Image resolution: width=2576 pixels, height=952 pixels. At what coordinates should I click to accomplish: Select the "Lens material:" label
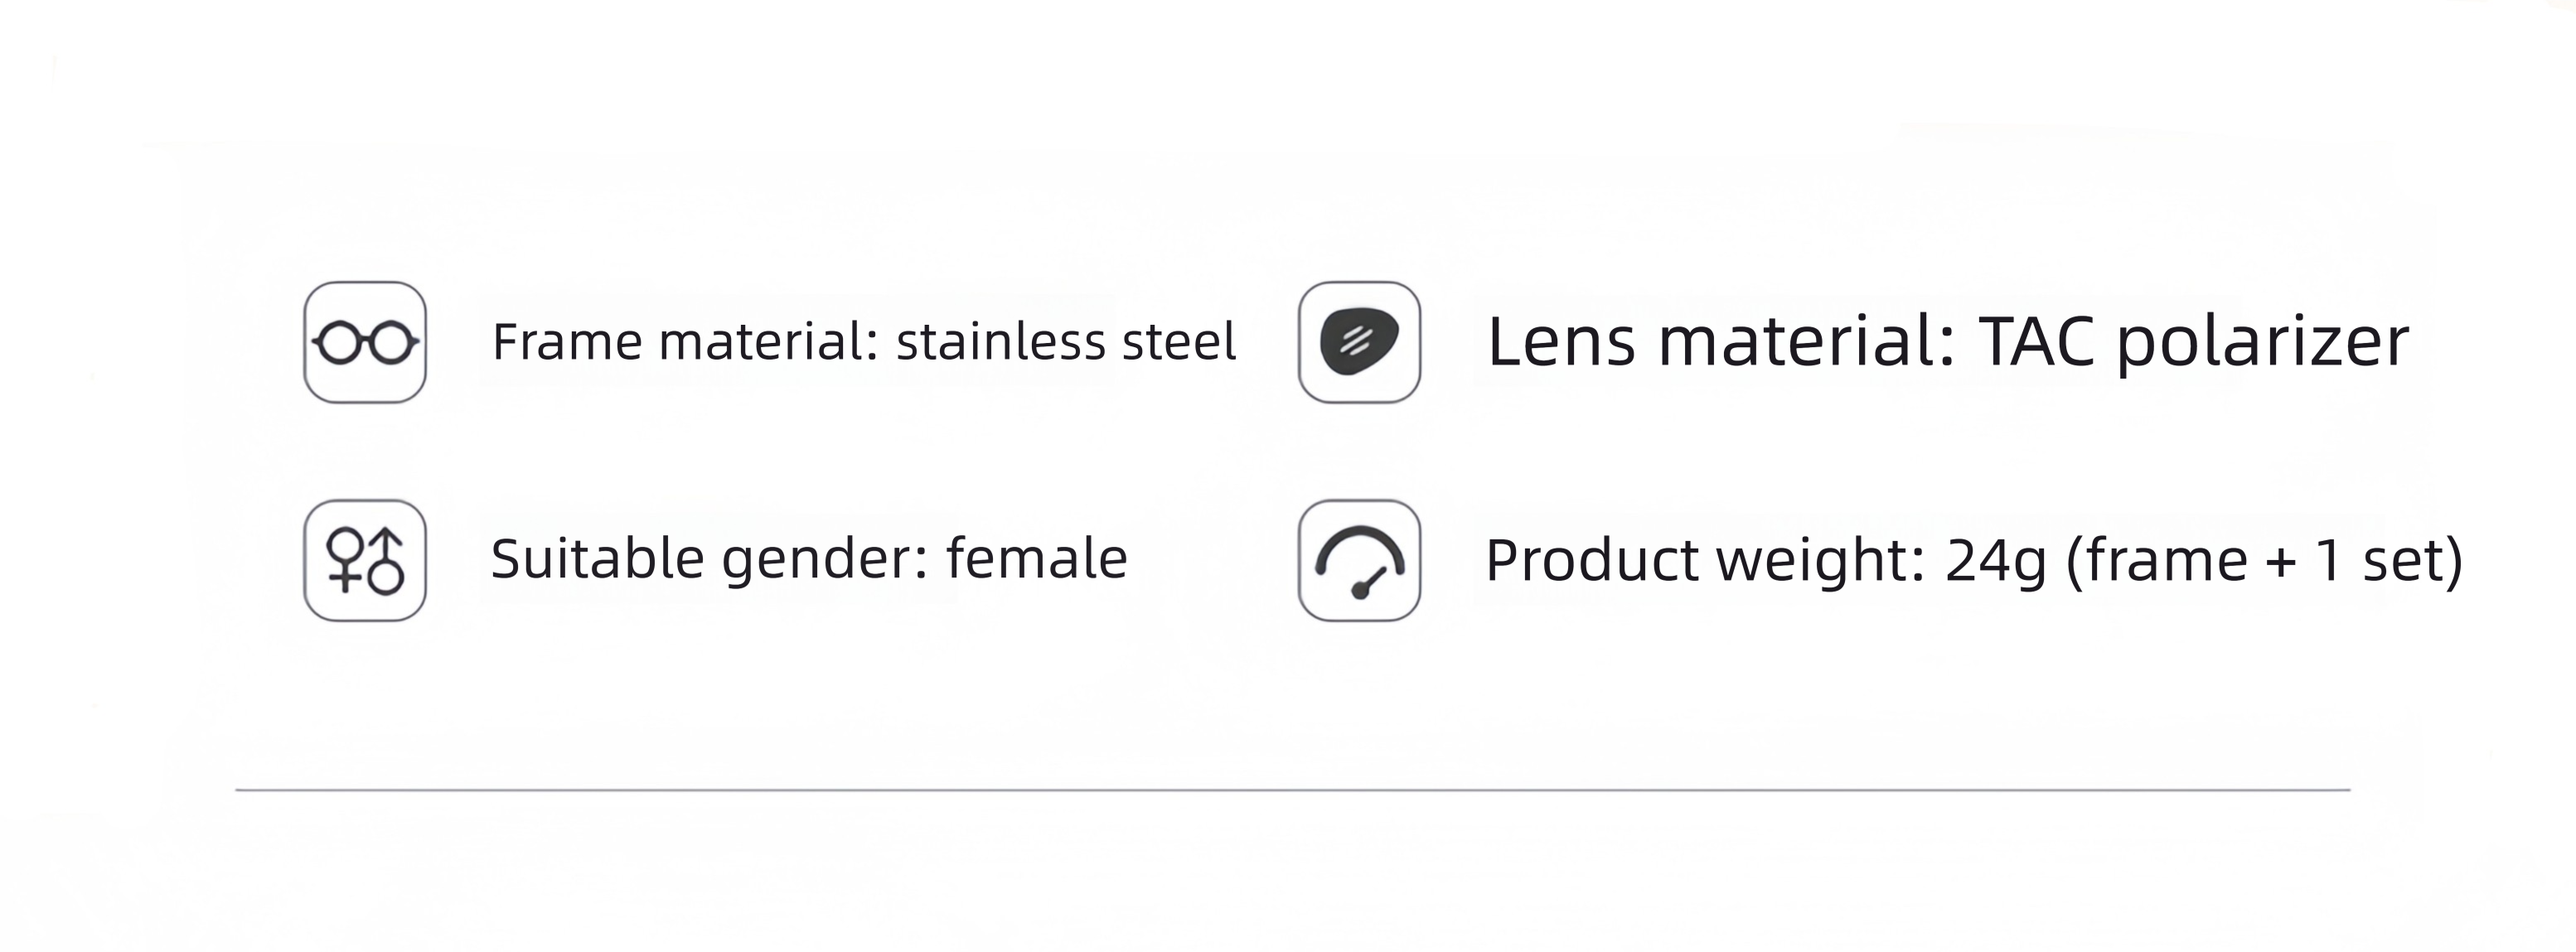tap(1721, 342)
